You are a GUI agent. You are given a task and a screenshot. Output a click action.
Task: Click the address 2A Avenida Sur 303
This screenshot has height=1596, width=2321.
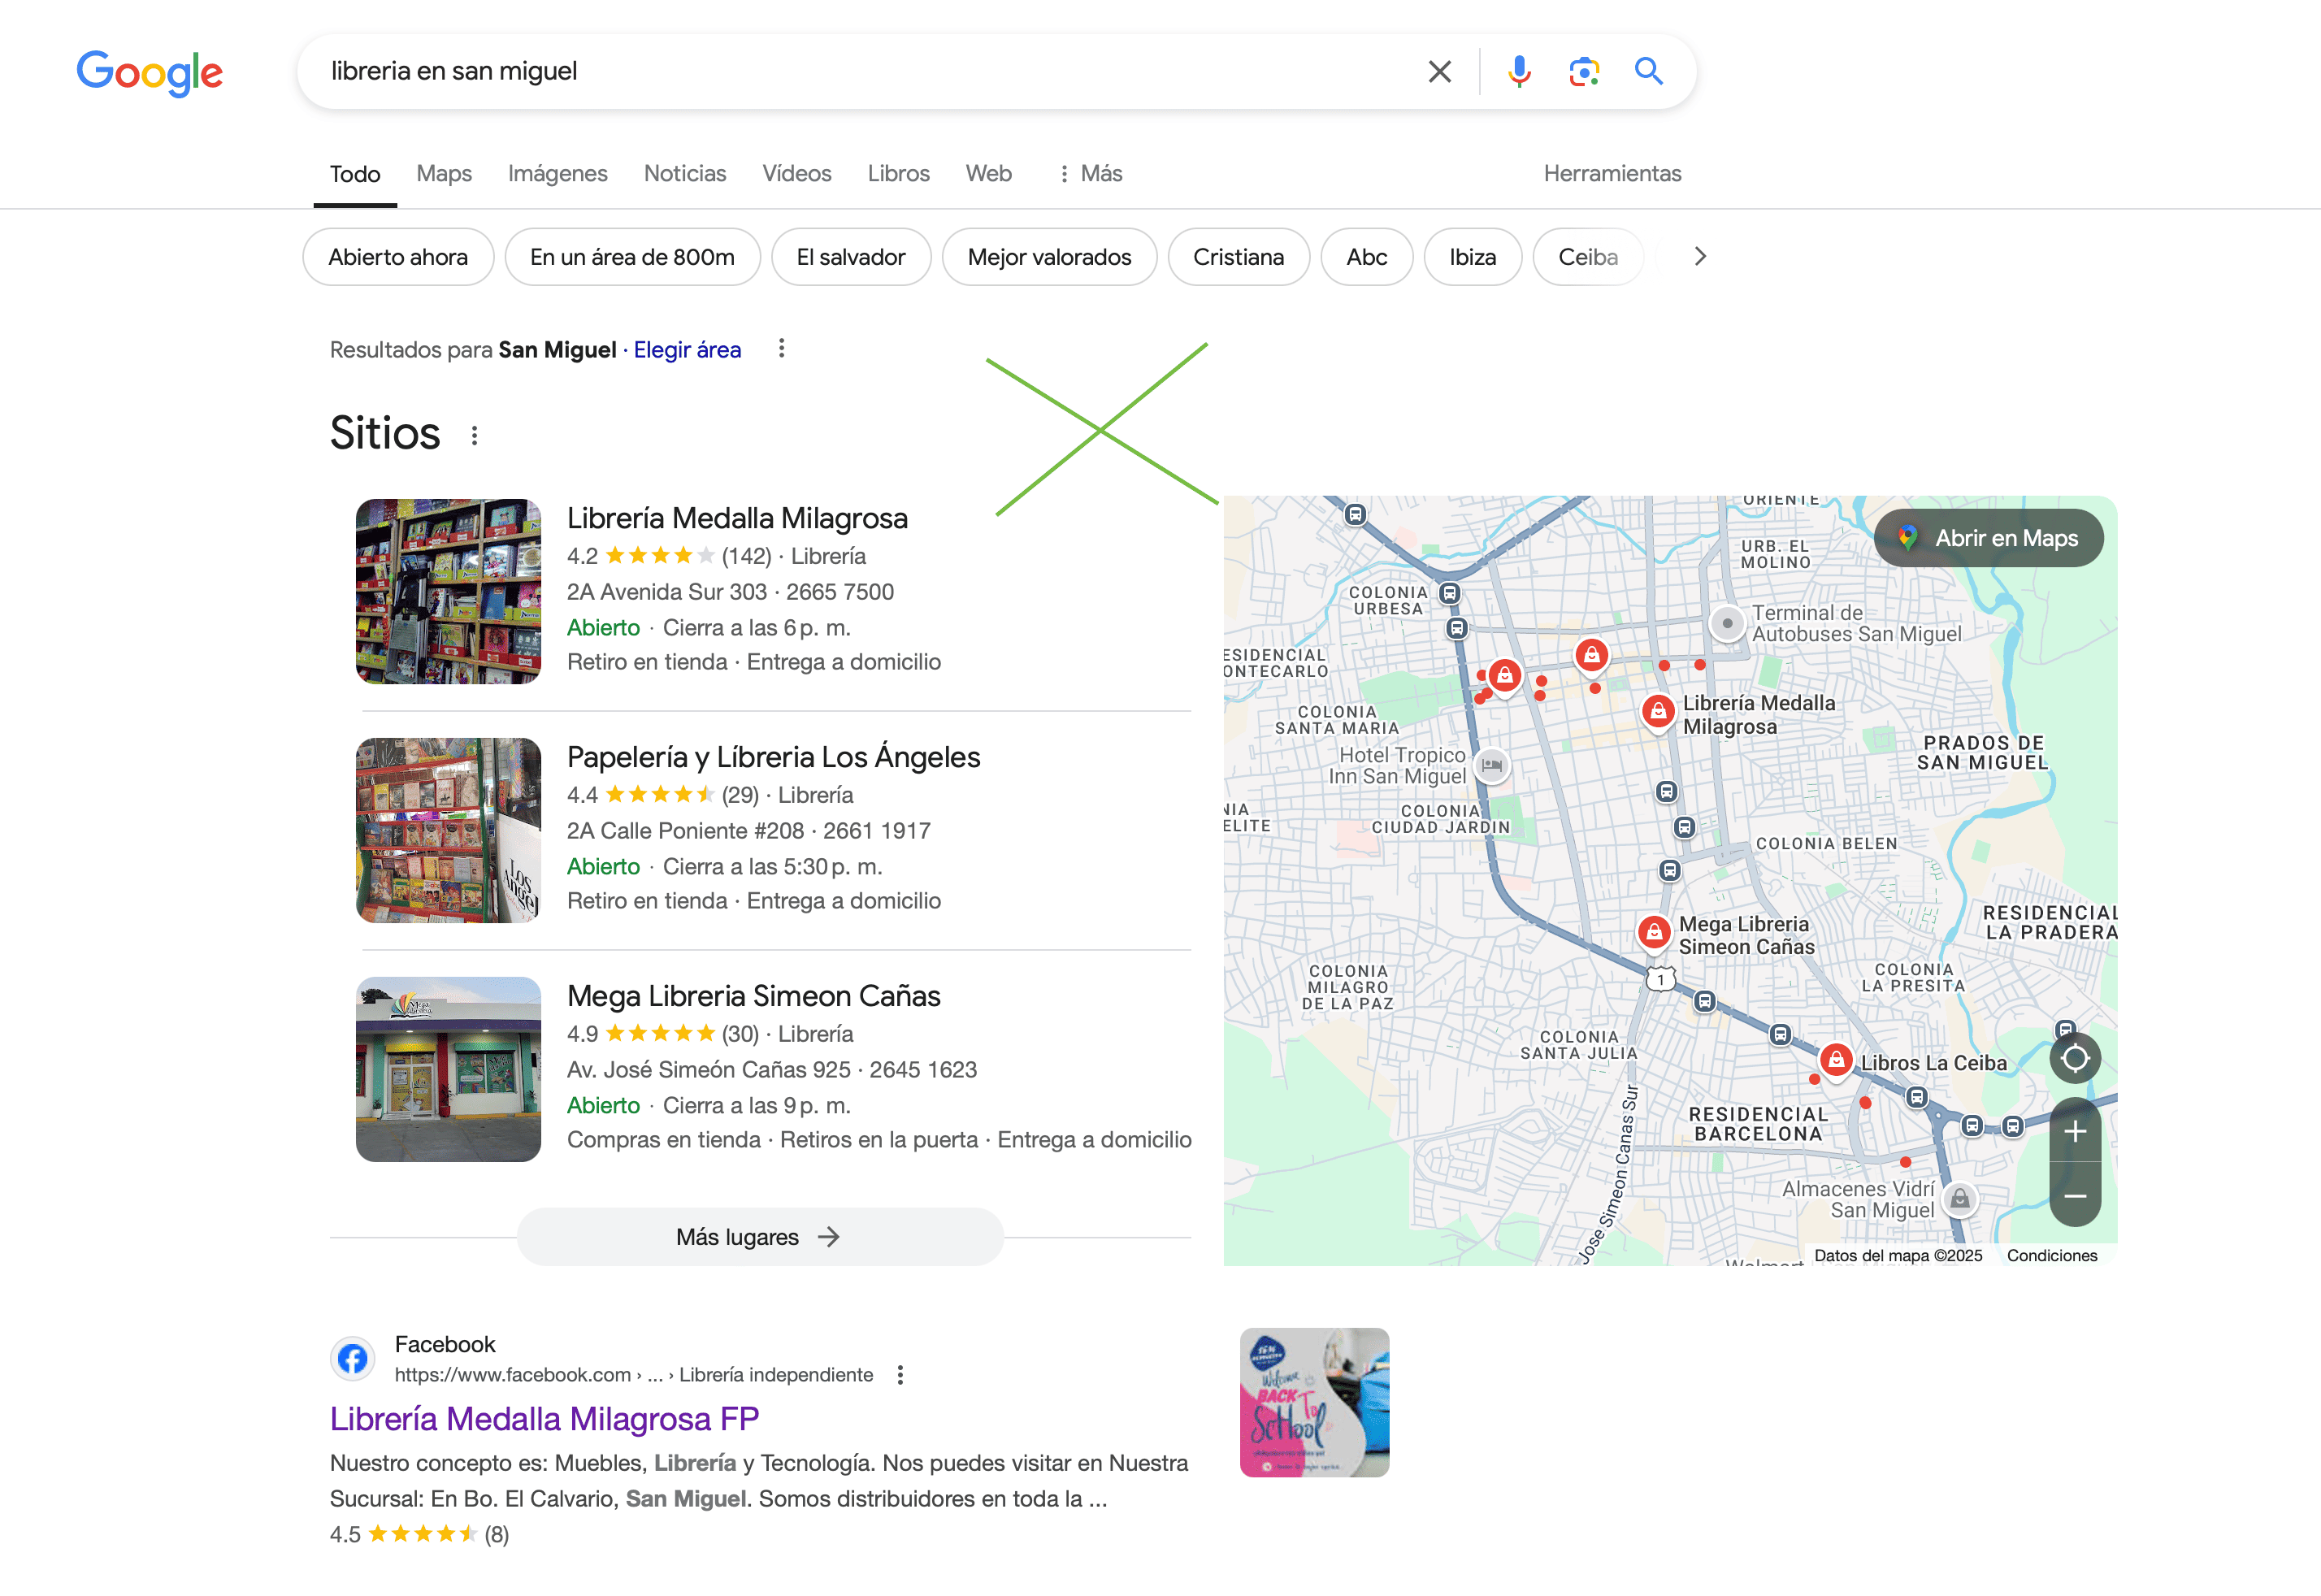[x=666, y=592]
